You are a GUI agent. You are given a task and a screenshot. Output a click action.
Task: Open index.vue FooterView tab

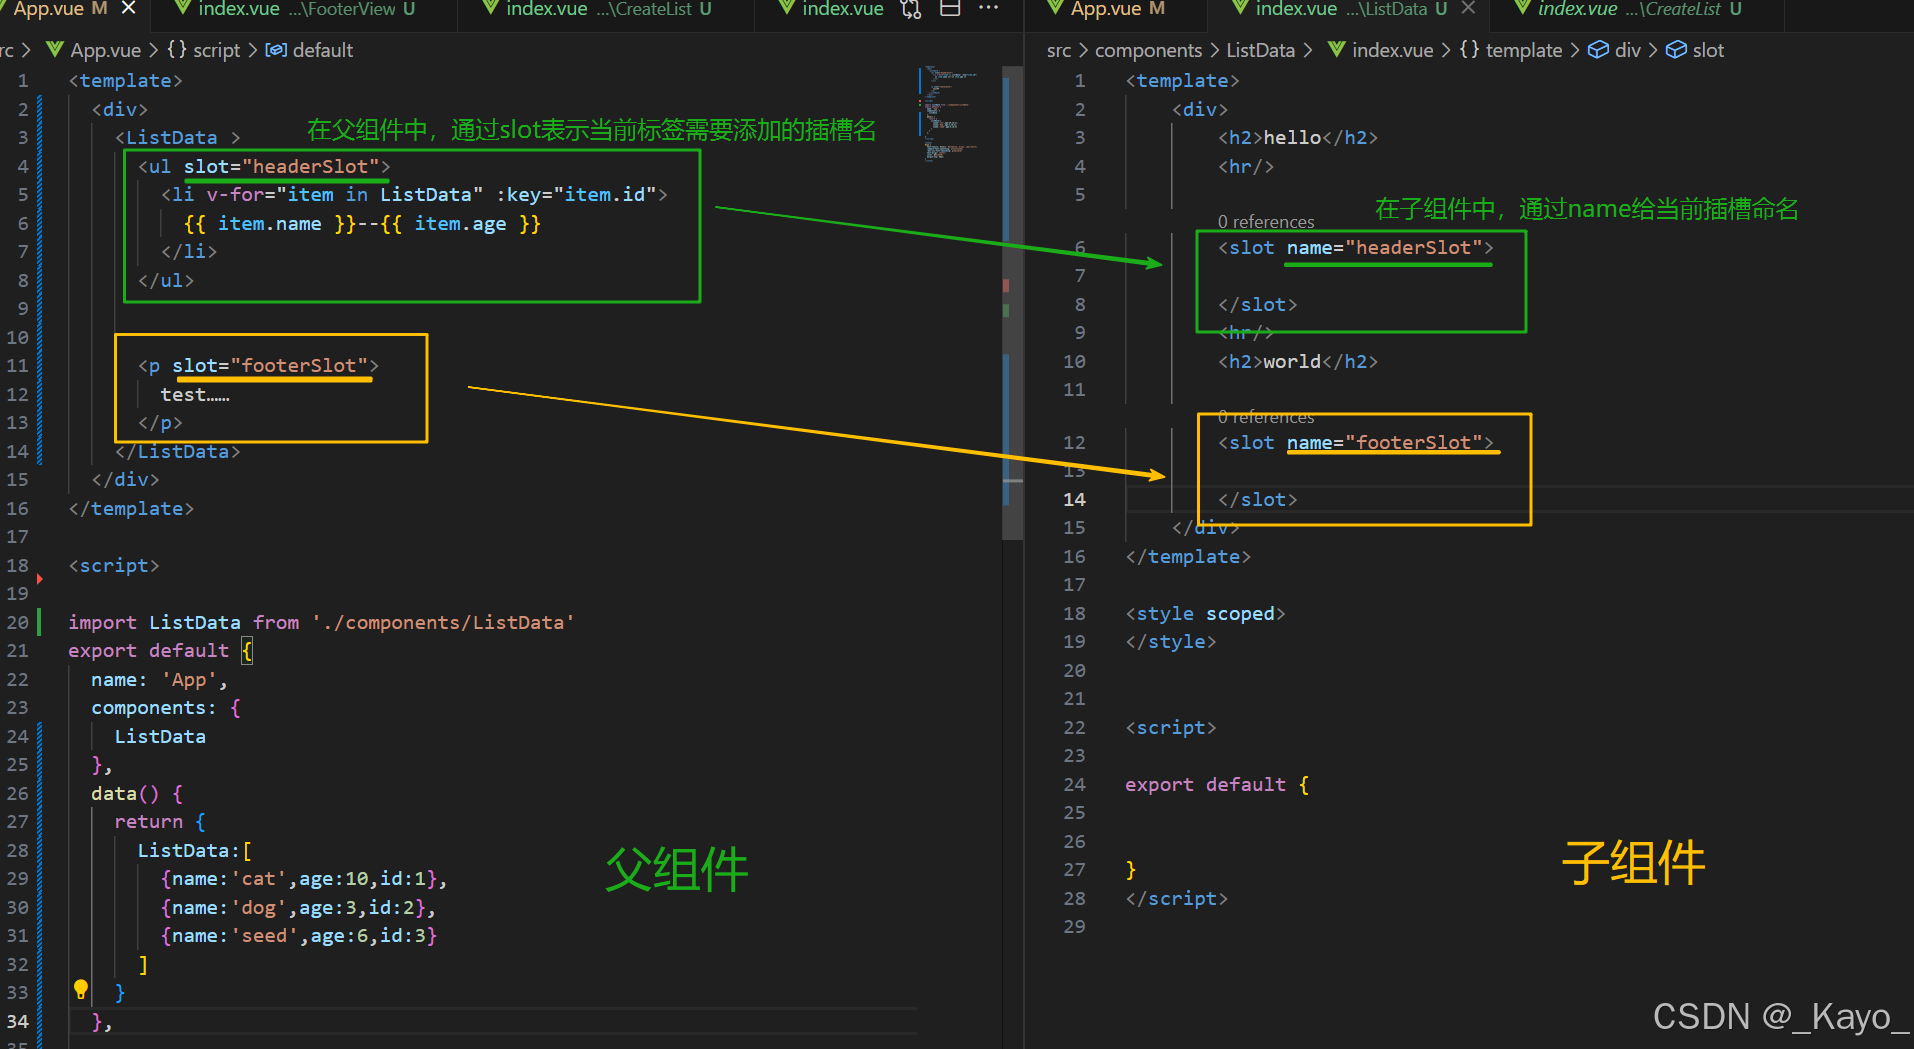click(295, 9)
